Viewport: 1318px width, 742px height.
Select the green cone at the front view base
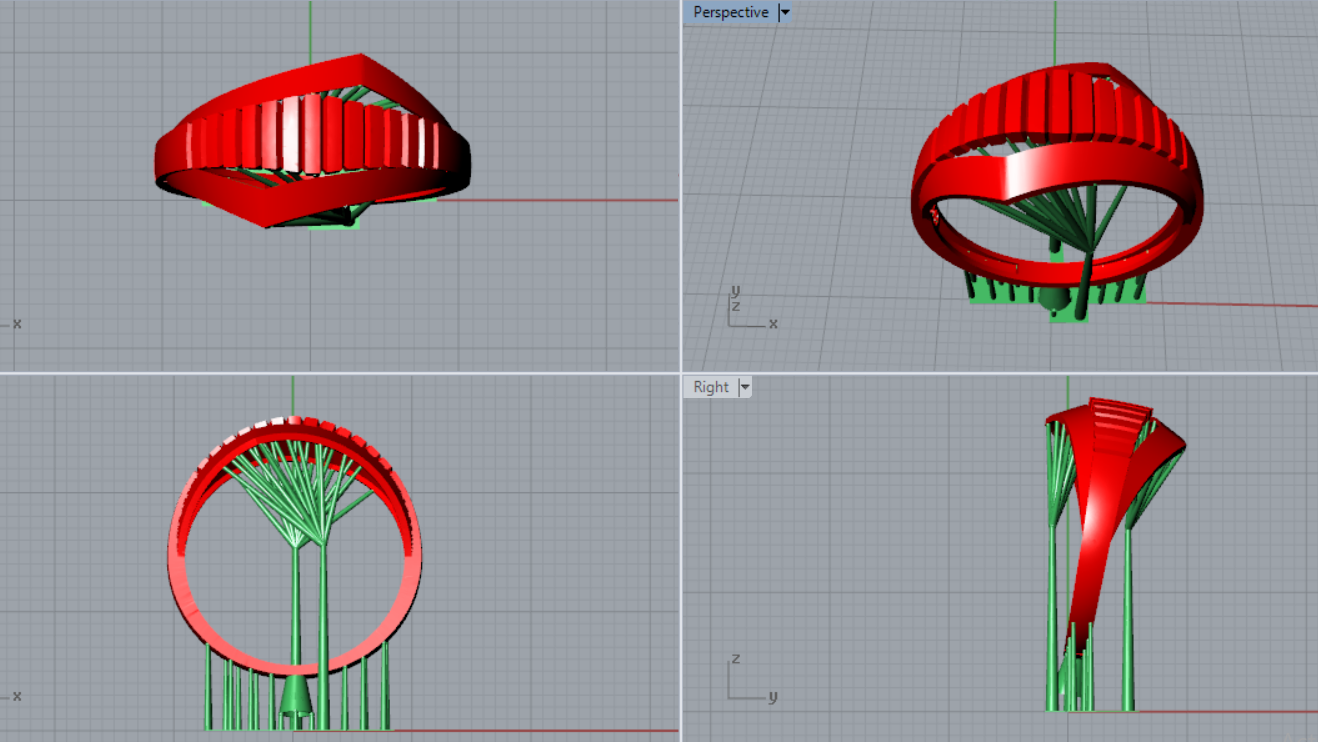point(295,694)
